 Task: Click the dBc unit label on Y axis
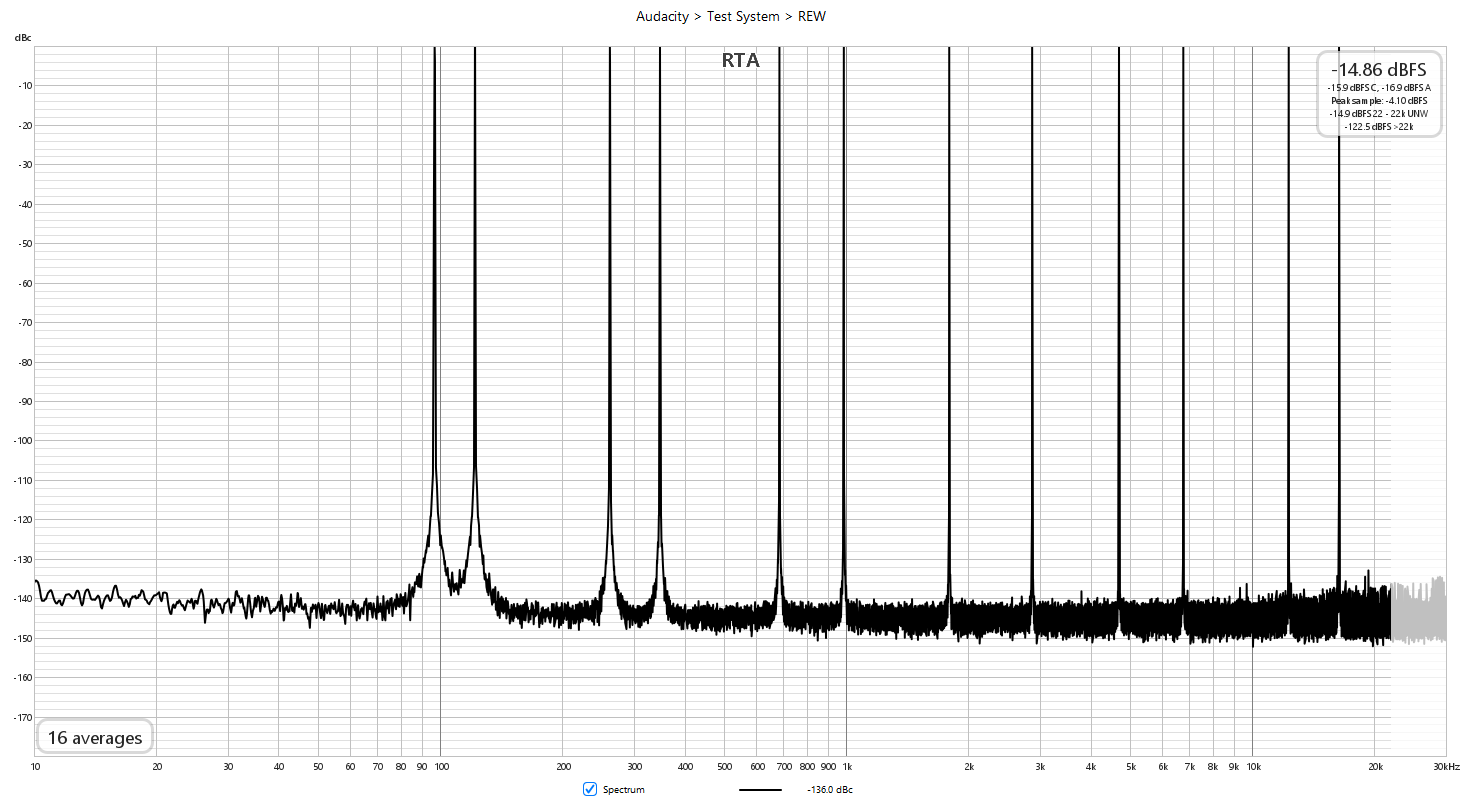pyautogui.click(x=22, y=38)
